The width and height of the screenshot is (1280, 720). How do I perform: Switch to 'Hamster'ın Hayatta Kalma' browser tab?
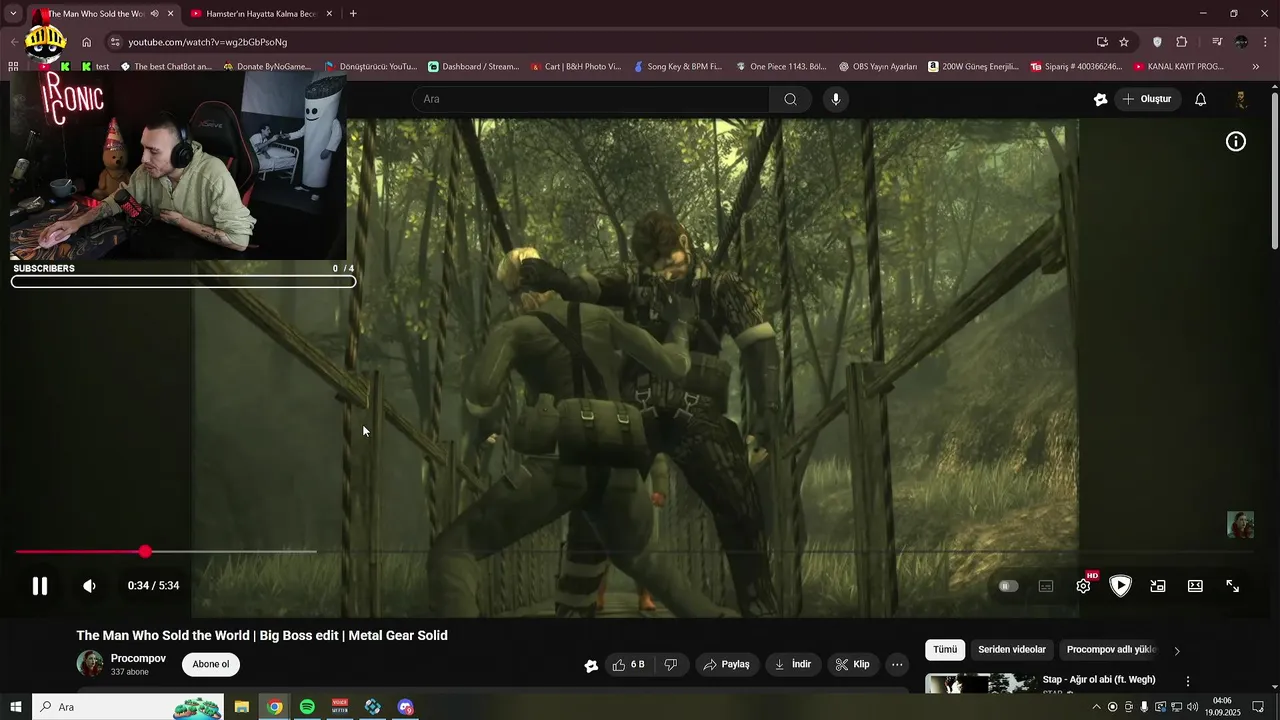click(260, 14)
